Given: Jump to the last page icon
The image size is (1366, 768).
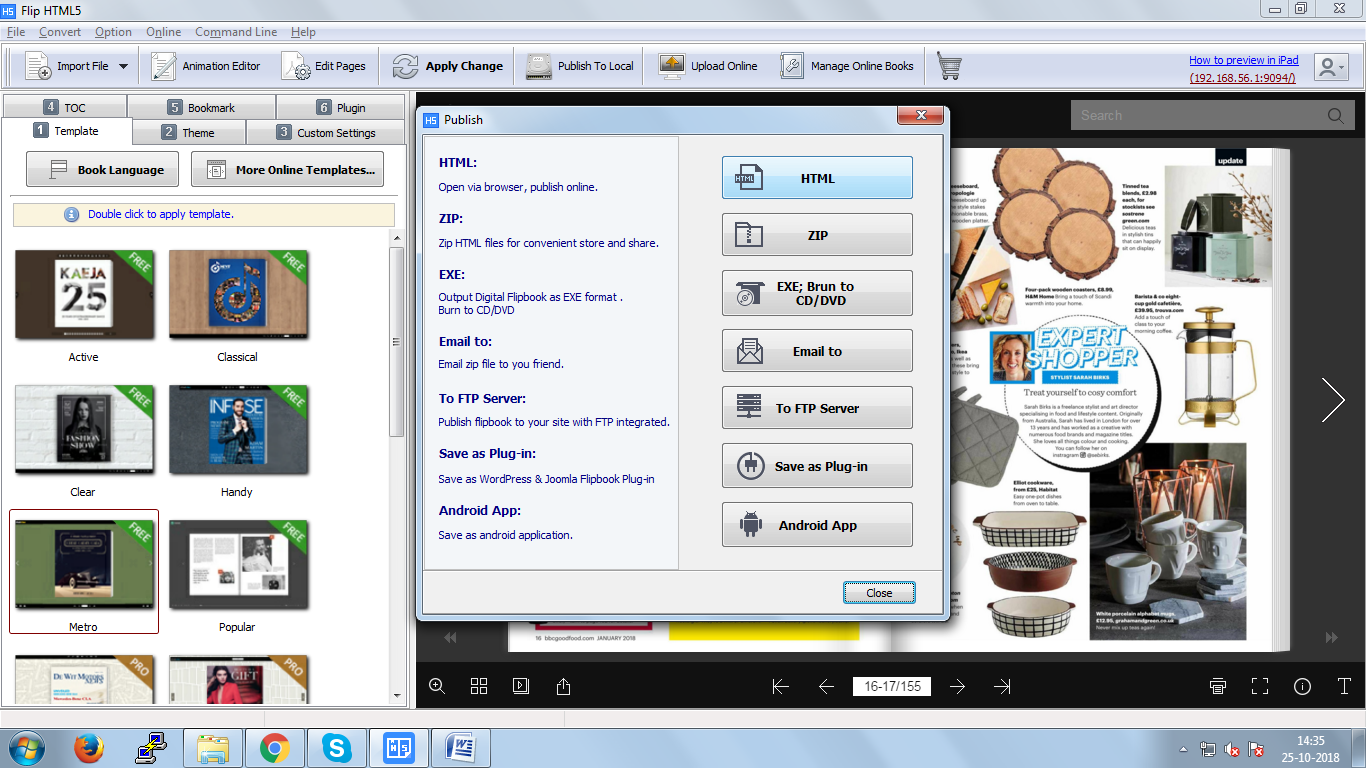Looking at the screenshot, I should 1002,686.
